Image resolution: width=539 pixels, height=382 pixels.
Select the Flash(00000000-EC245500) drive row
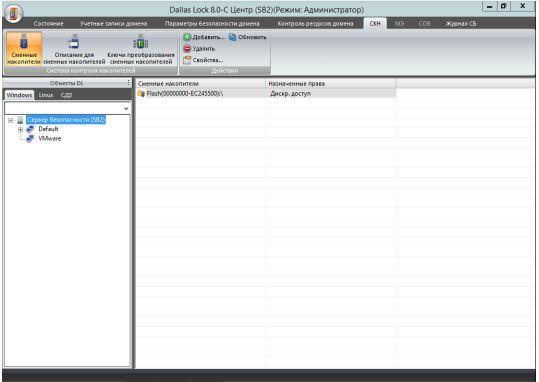(x=266, y=94)
